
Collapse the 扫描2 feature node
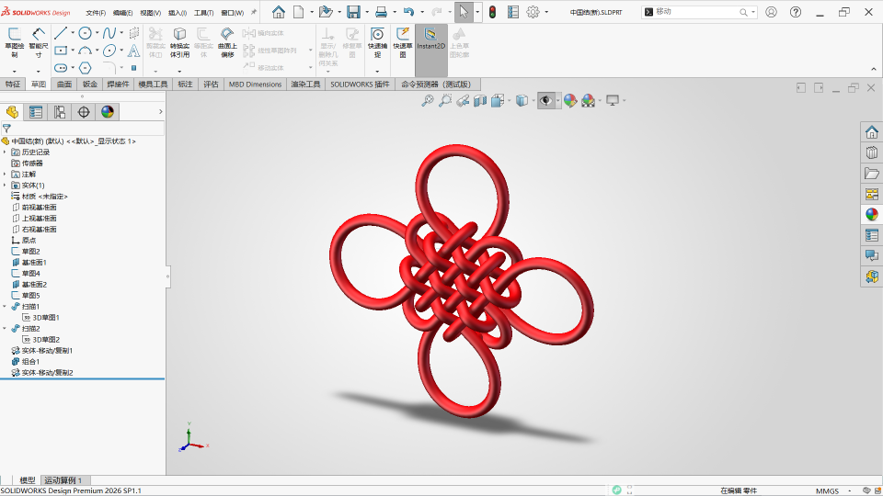(5, 328)
